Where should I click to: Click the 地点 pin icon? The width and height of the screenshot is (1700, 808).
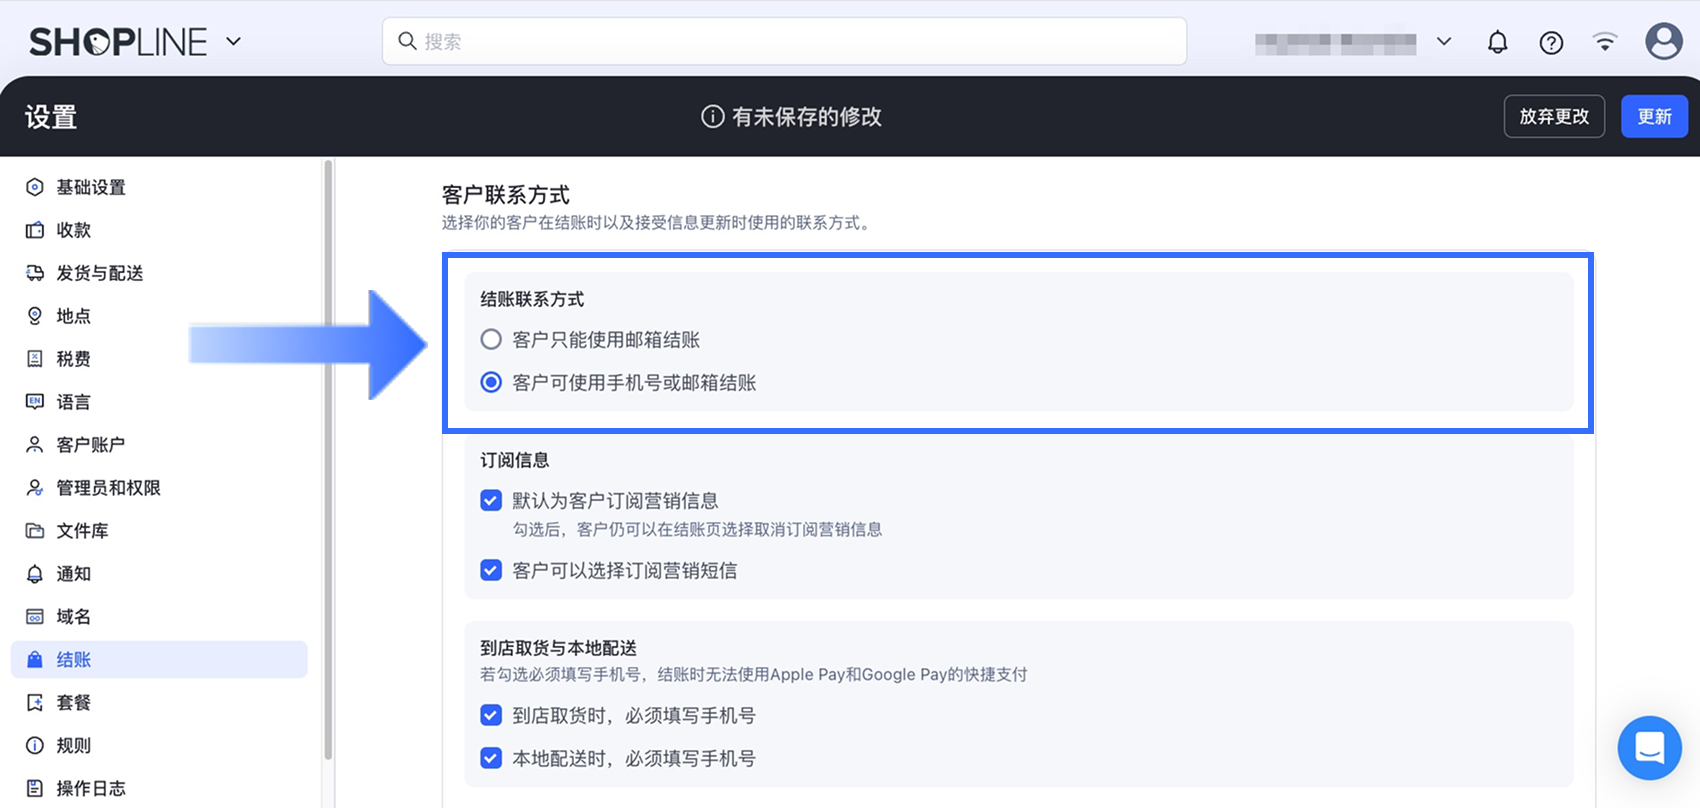[35, 316]
